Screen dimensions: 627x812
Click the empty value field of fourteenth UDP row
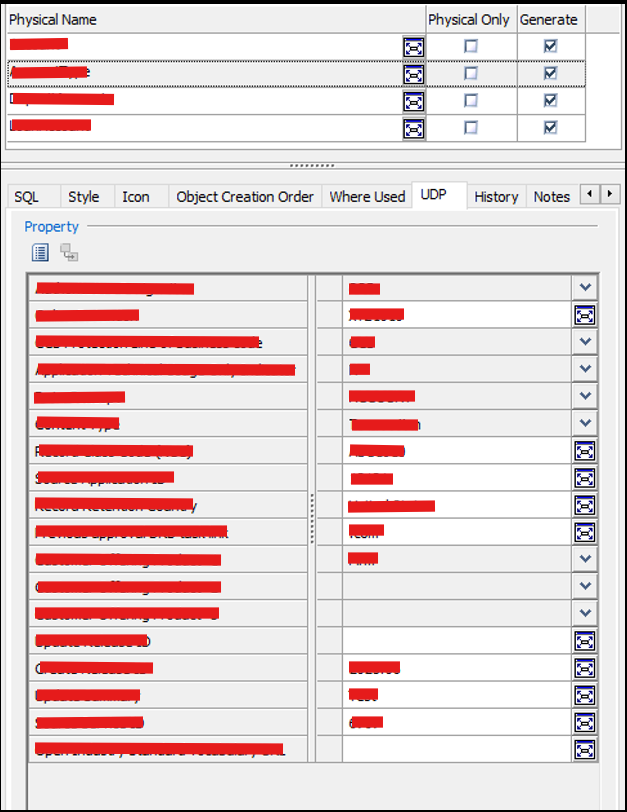tap(457, 641)
